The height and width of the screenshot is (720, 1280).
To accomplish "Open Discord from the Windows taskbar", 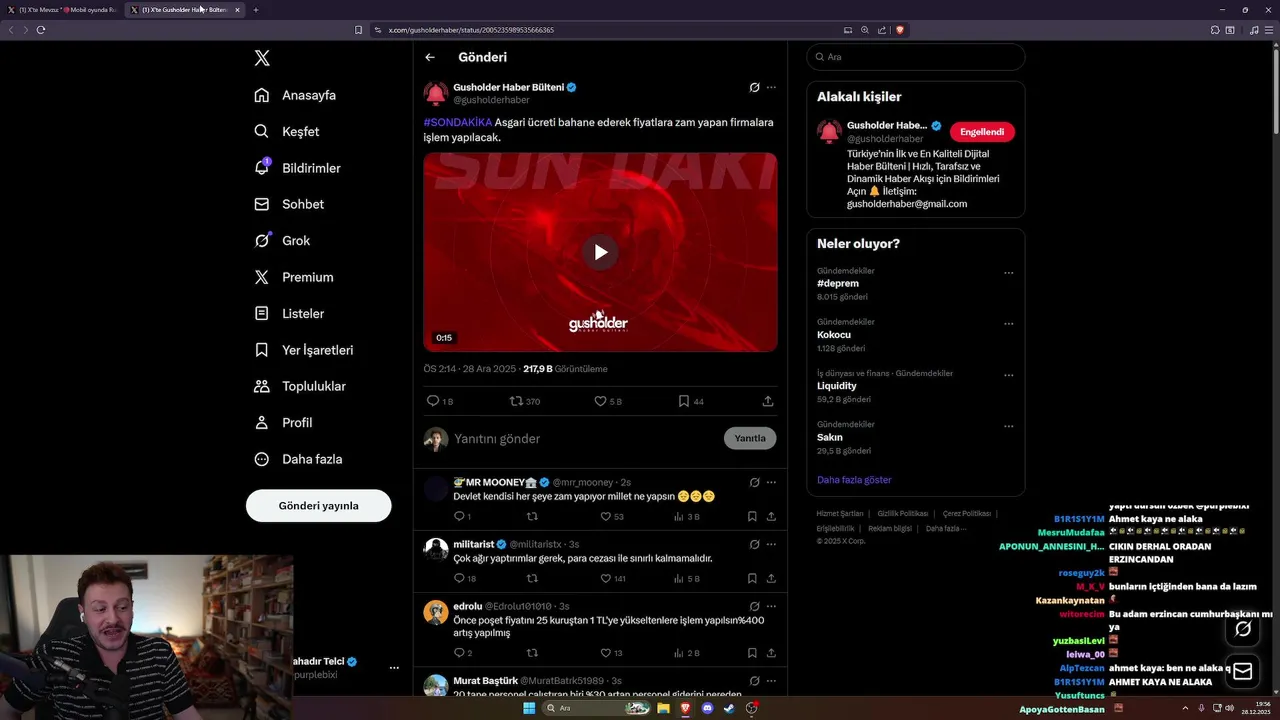I will point(707,708).
